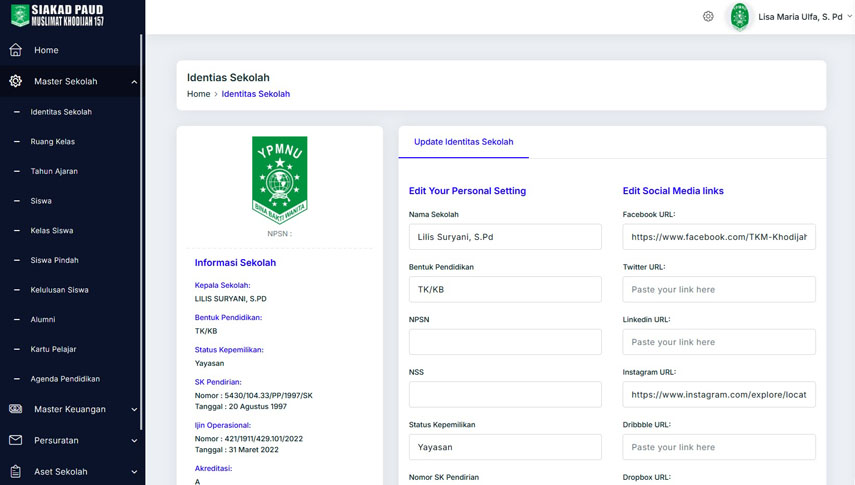Collapse the Master Sekolah menu chevron
The height and width of the screenshot is (485, 855).
pos(134,82)
